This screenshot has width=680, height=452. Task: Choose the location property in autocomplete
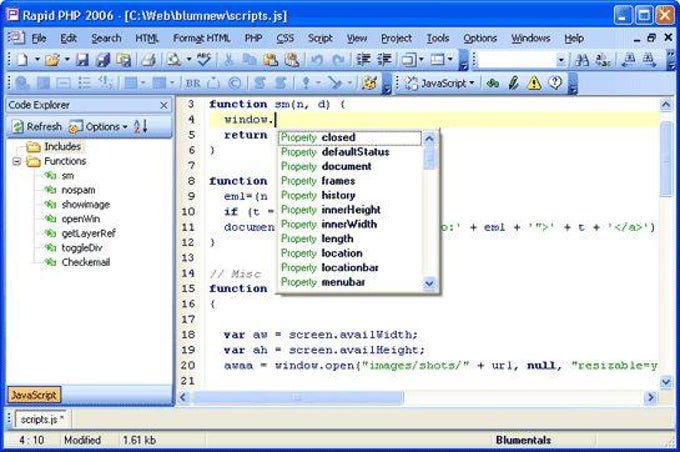tap(350, 253)
